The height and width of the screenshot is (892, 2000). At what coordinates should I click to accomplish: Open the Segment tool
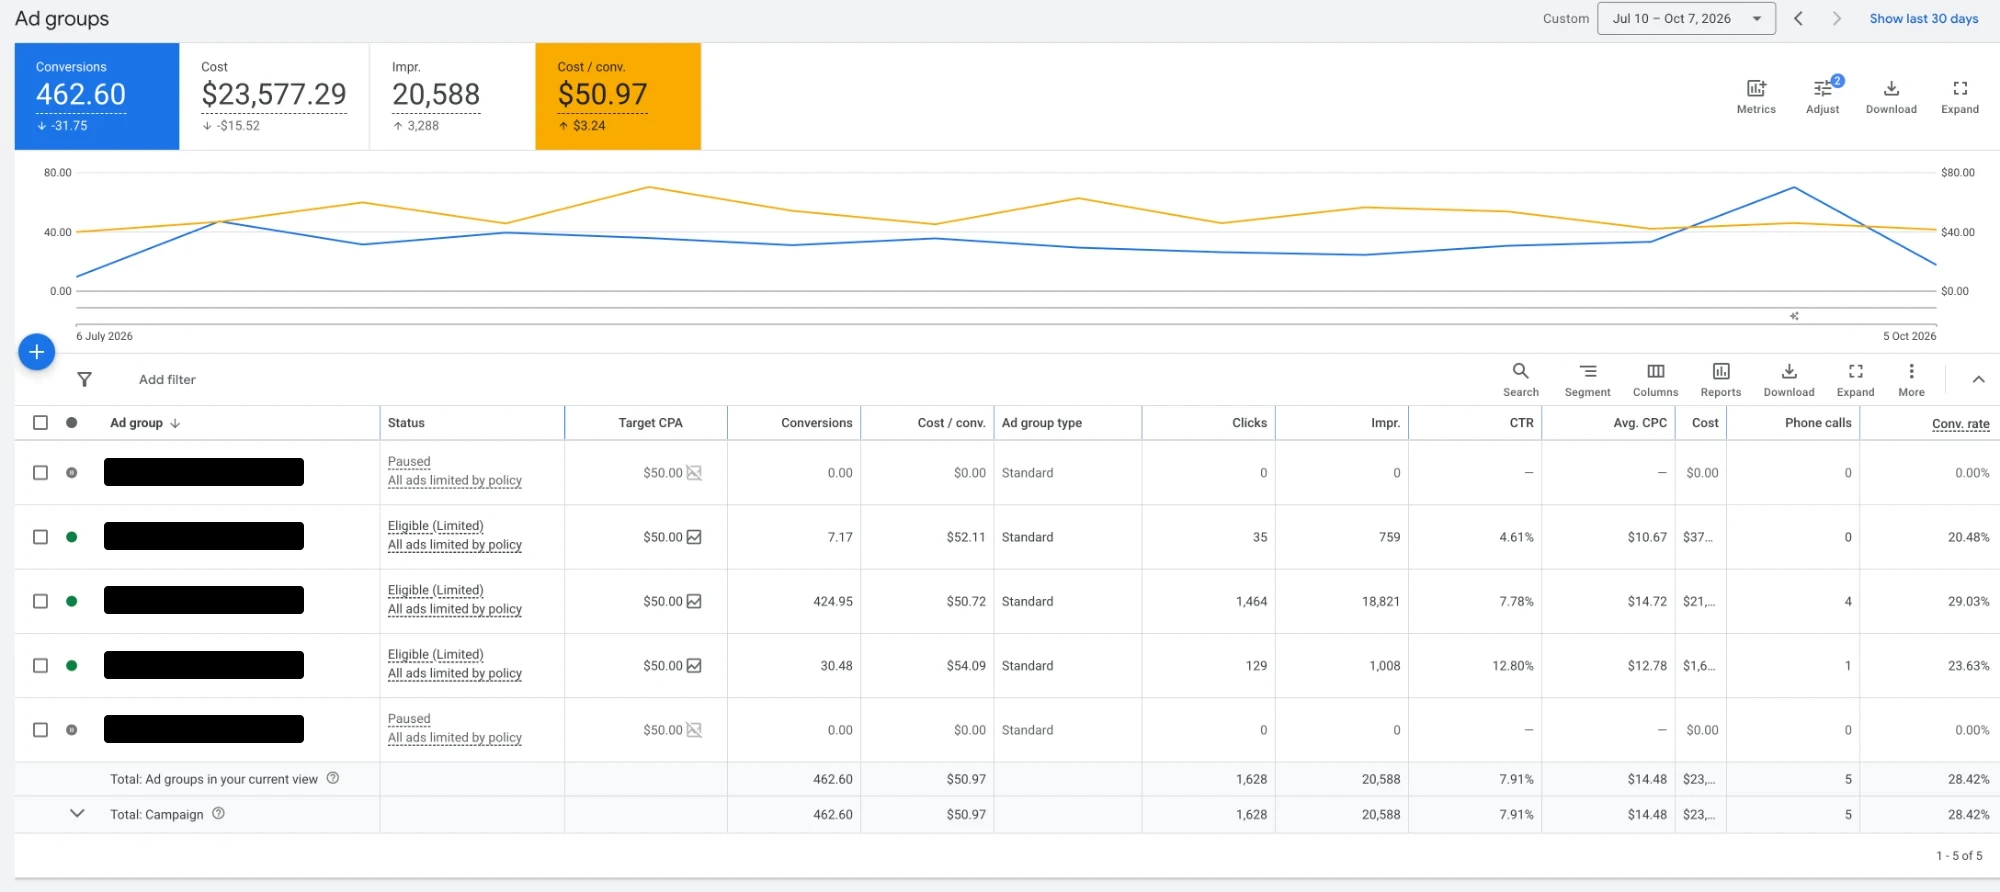(1588, 372)
